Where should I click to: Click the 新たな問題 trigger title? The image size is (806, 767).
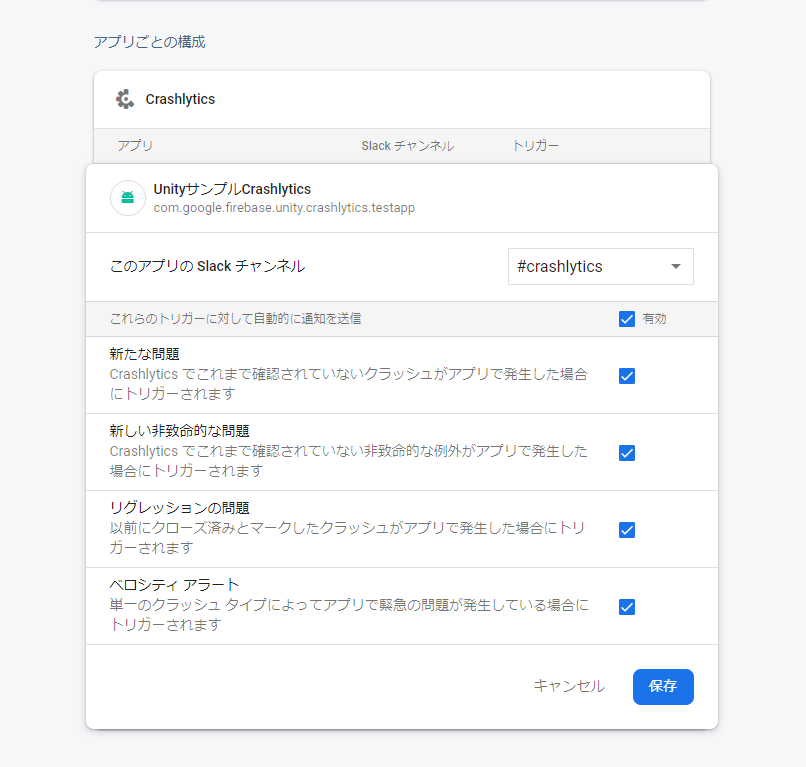click(144, 354)
